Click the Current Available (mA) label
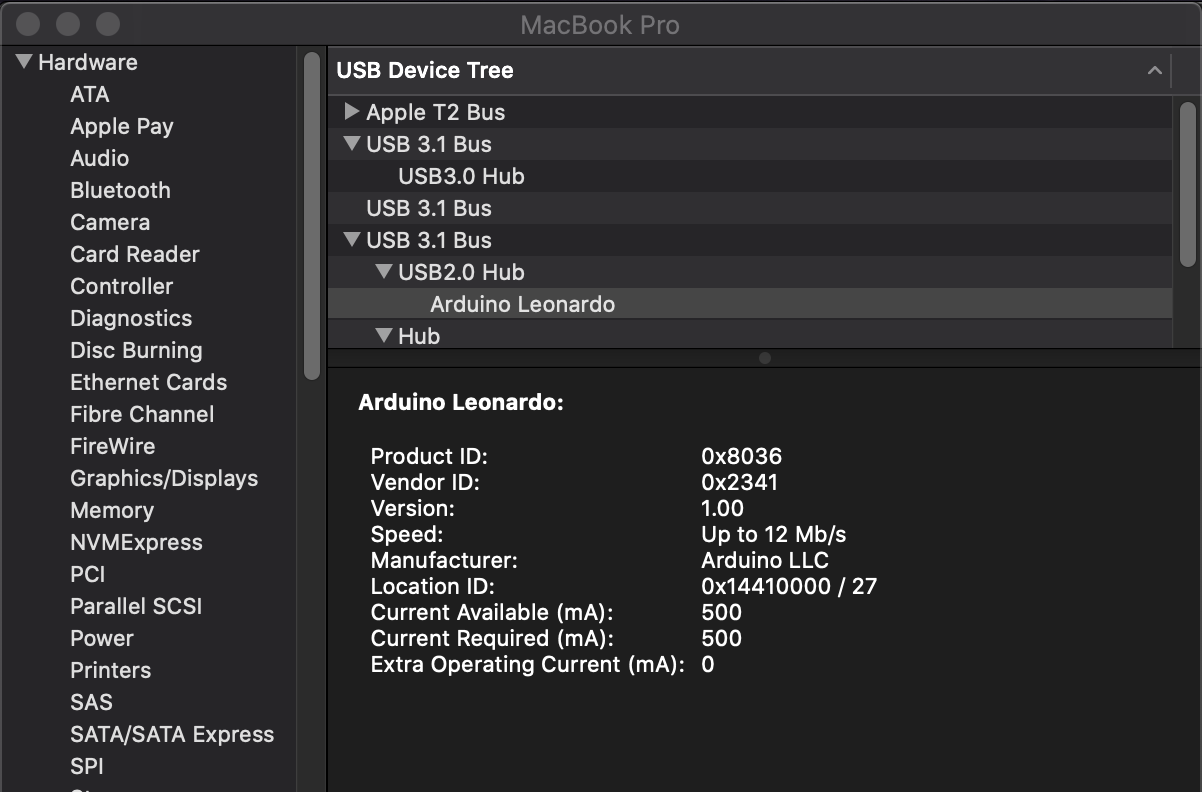Image resolution: width=1202 pixels, height=792 pixels. [x=492, y=612]
